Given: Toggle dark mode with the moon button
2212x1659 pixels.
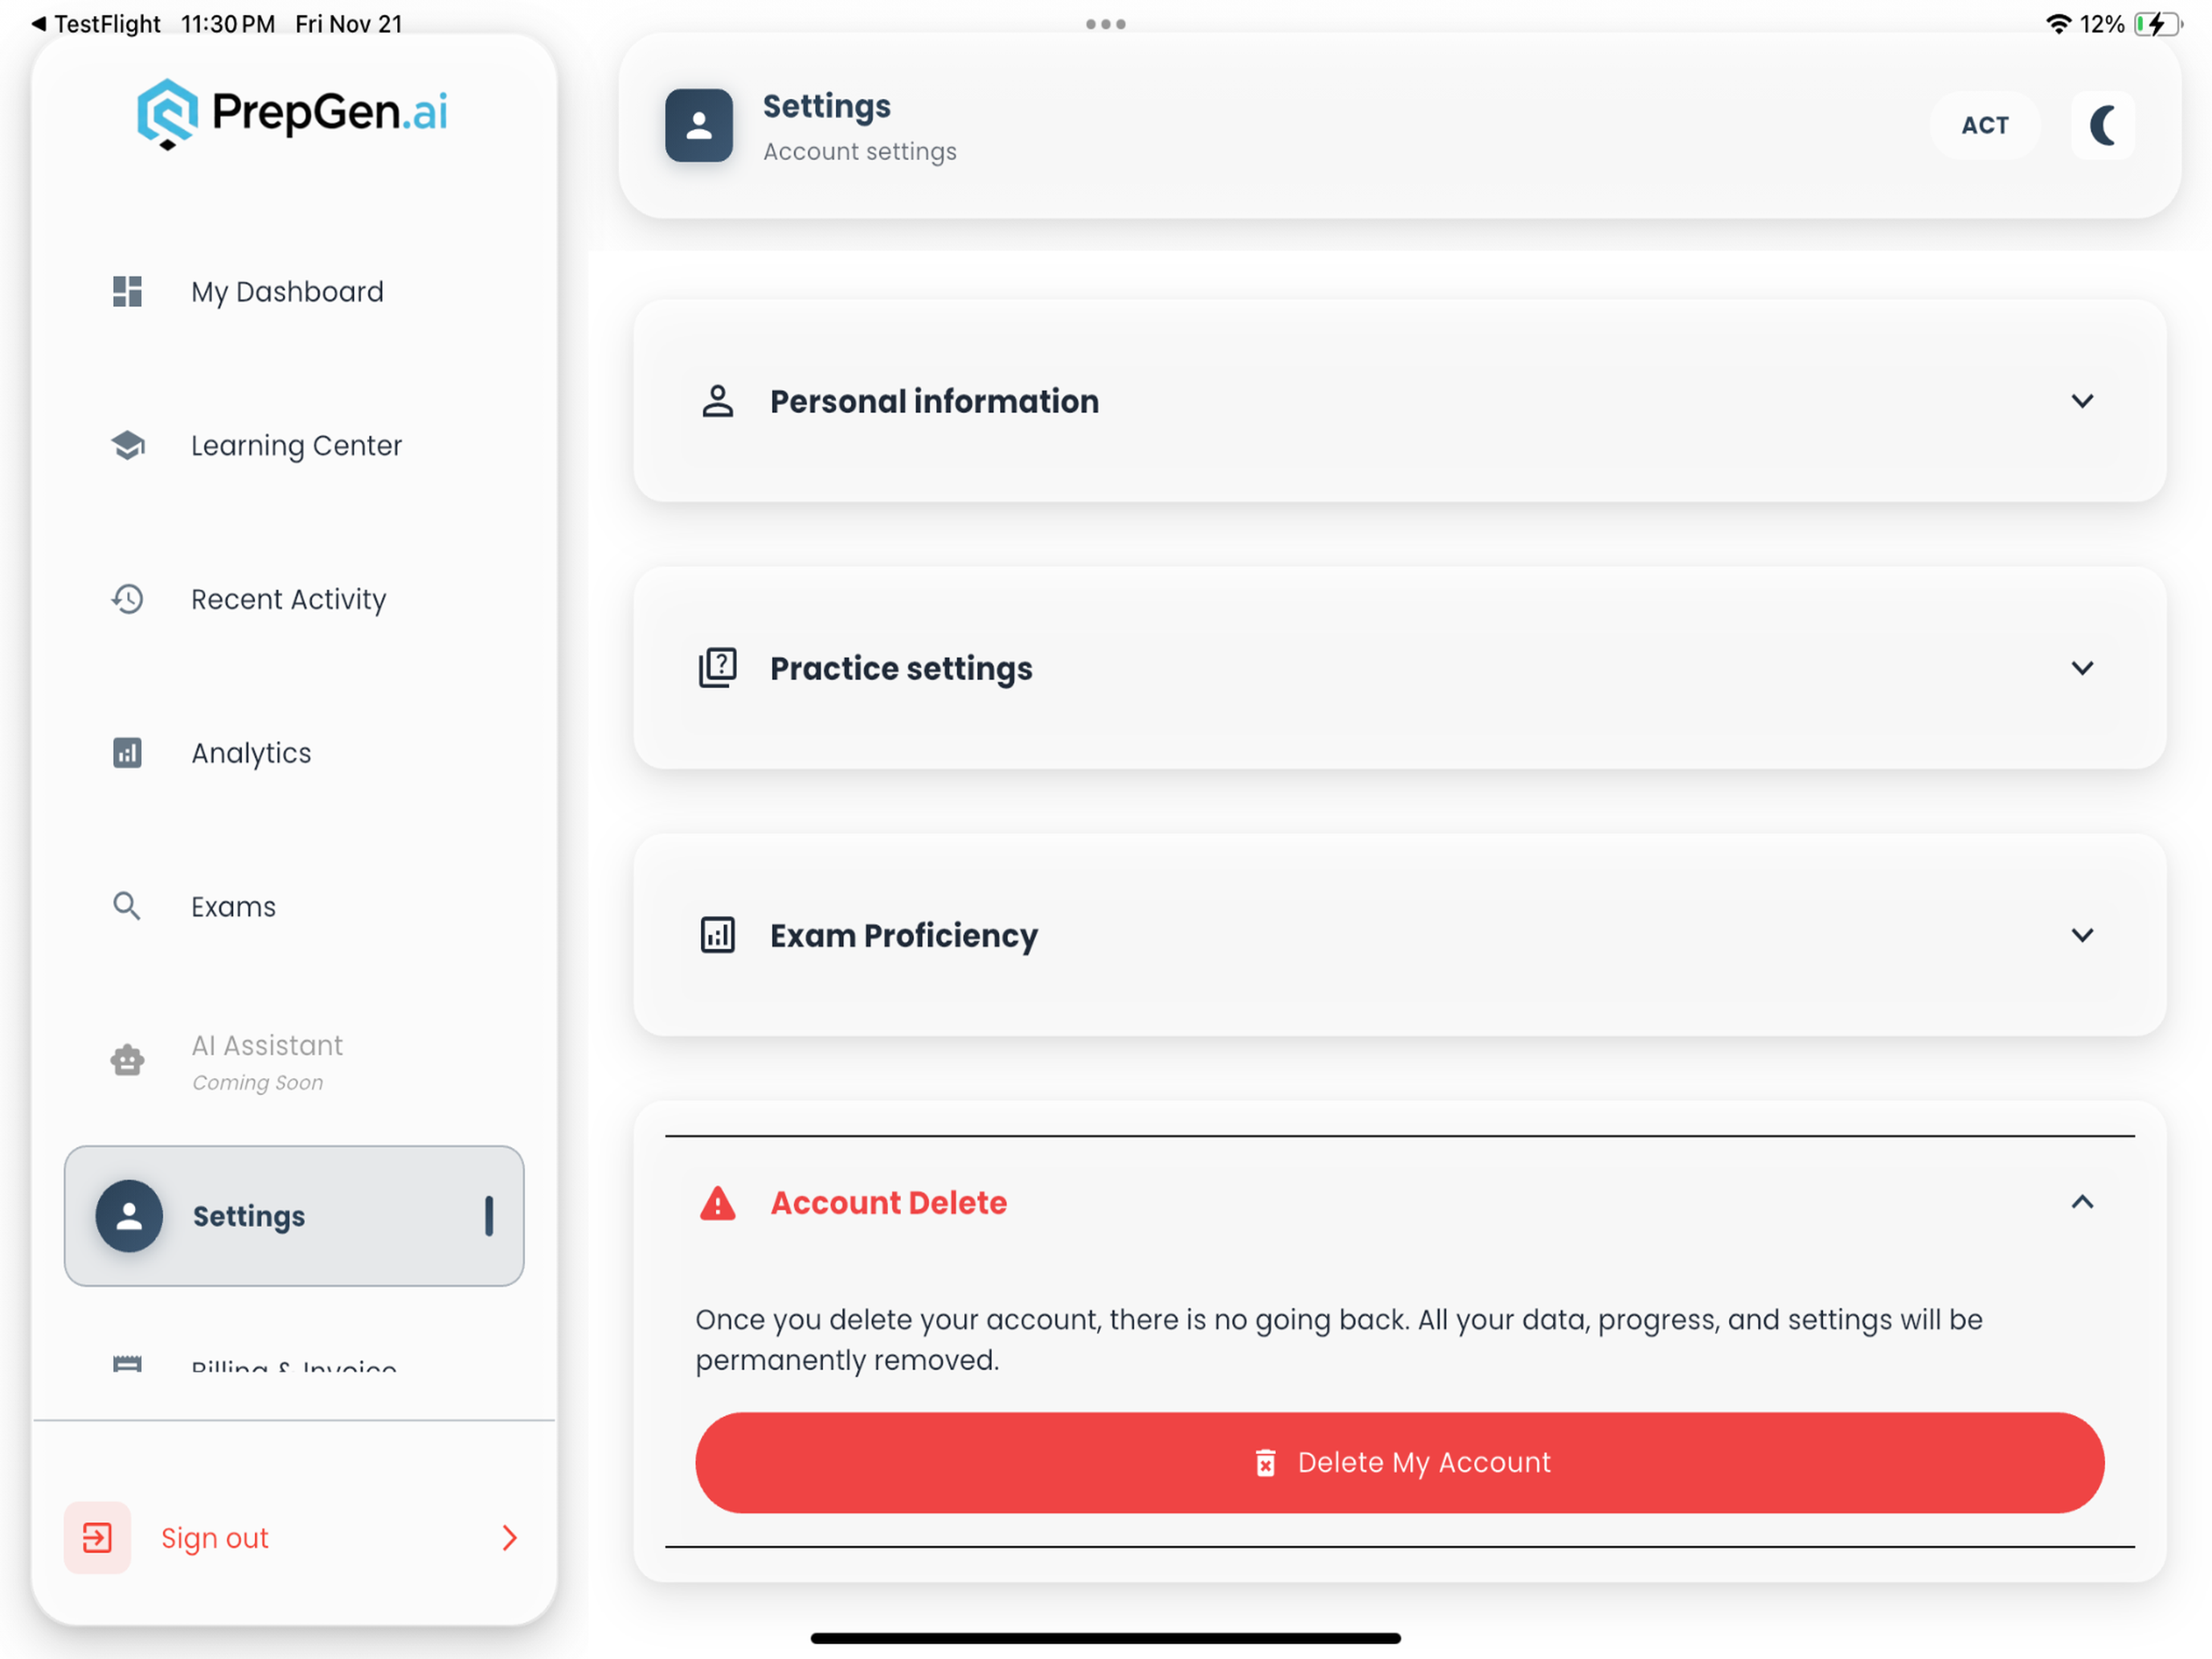Looking at the screenshot, I should click(2103, 125).
